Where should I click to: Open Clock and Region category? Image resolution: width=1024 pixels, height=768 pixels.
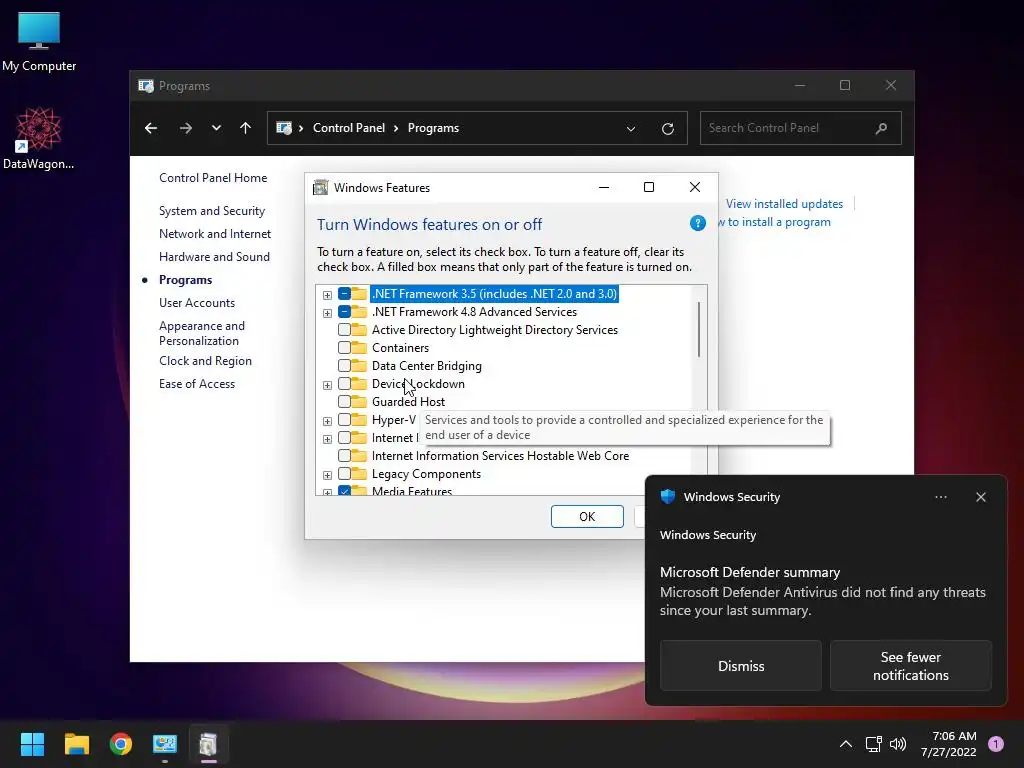(x=205, y=360)
